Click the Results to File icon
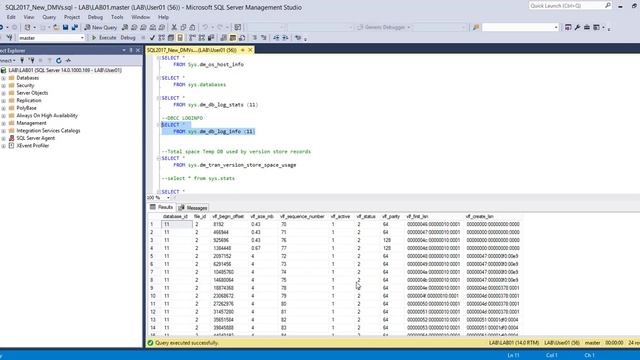 click(242, 38)
